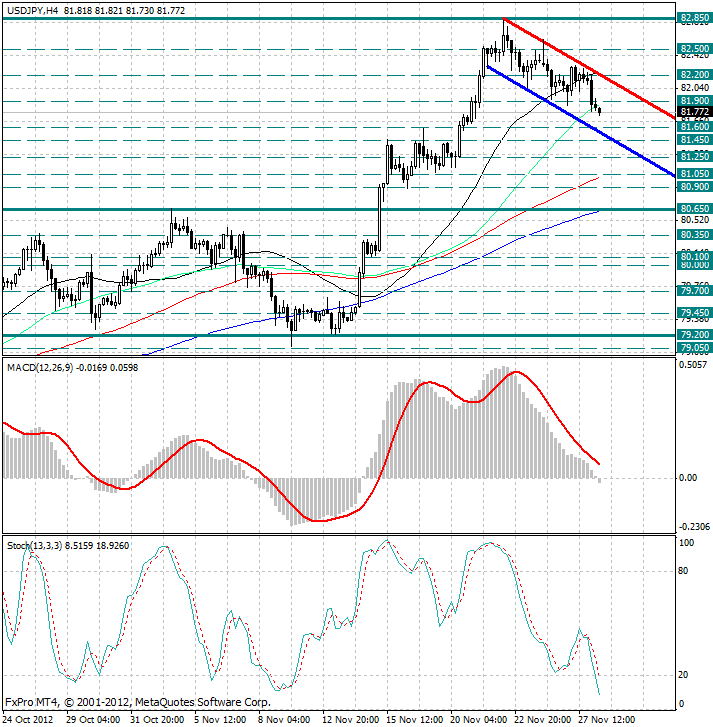Image resolution: width=713 pixels, height=727 pixels.
Task: Select the 80.650 support level label
Action: (x=694, y=209)
